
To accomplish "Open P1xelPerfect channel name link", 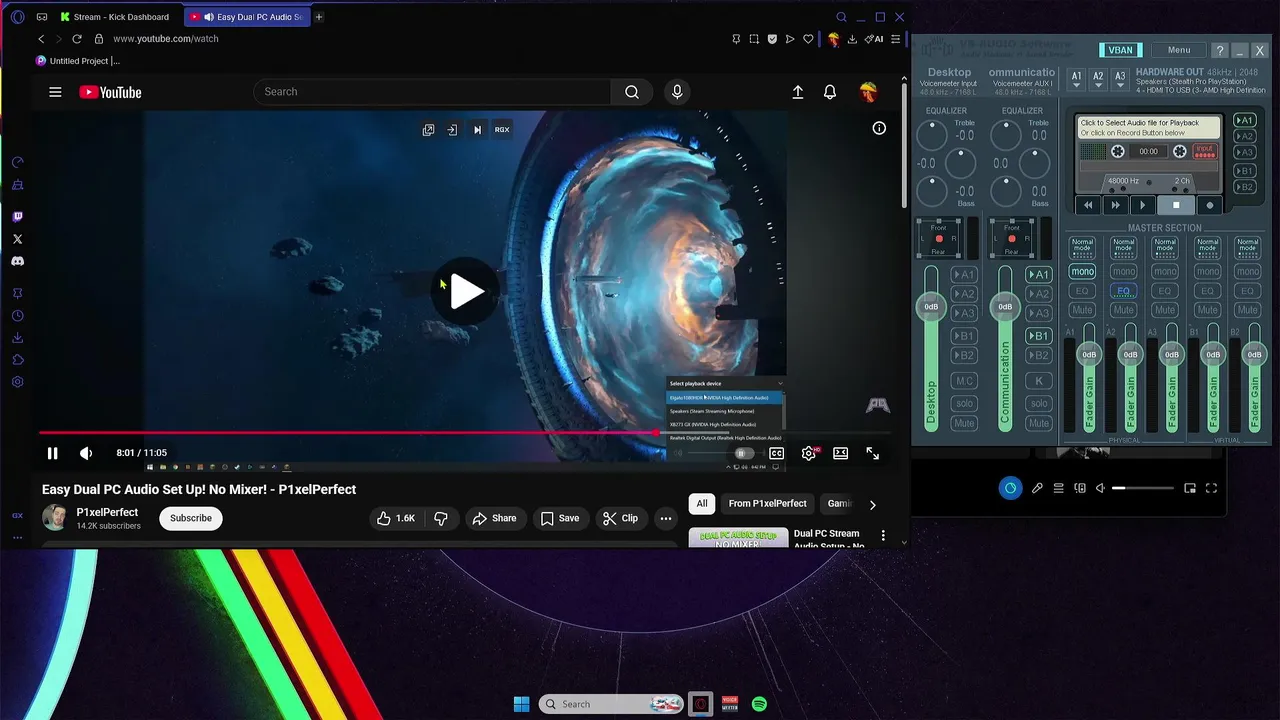I will pos(107,512).
